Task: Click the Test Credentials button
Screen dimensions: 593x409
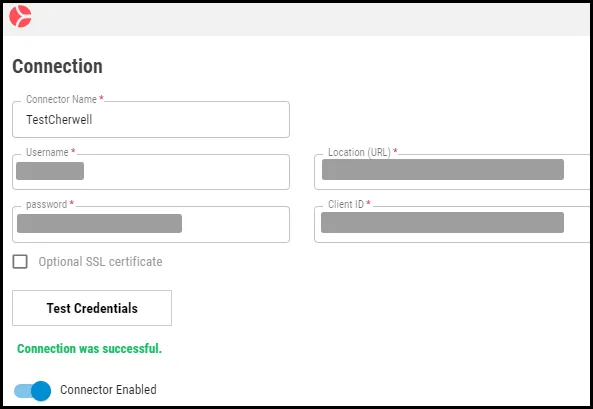Action: click(x=92, y=308)
